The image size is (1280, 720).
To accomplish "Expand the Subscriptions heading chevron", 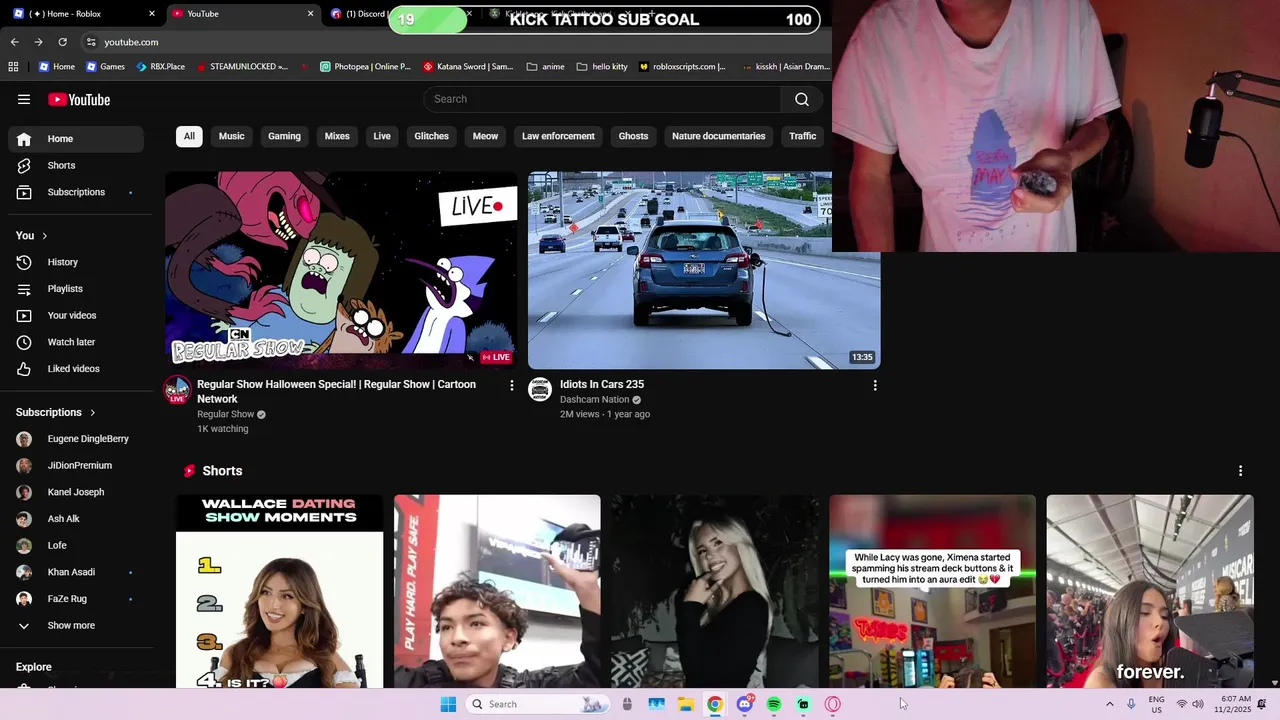I will [93, 412].
